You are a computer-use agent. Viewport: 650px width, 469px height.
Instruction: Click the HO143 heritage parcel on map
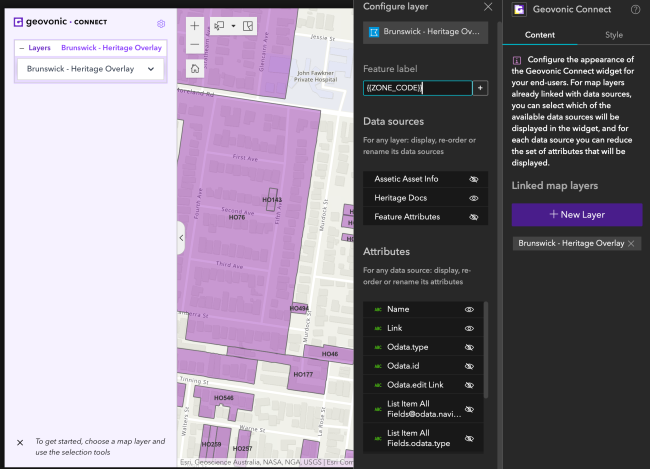[x=272, y=200]
